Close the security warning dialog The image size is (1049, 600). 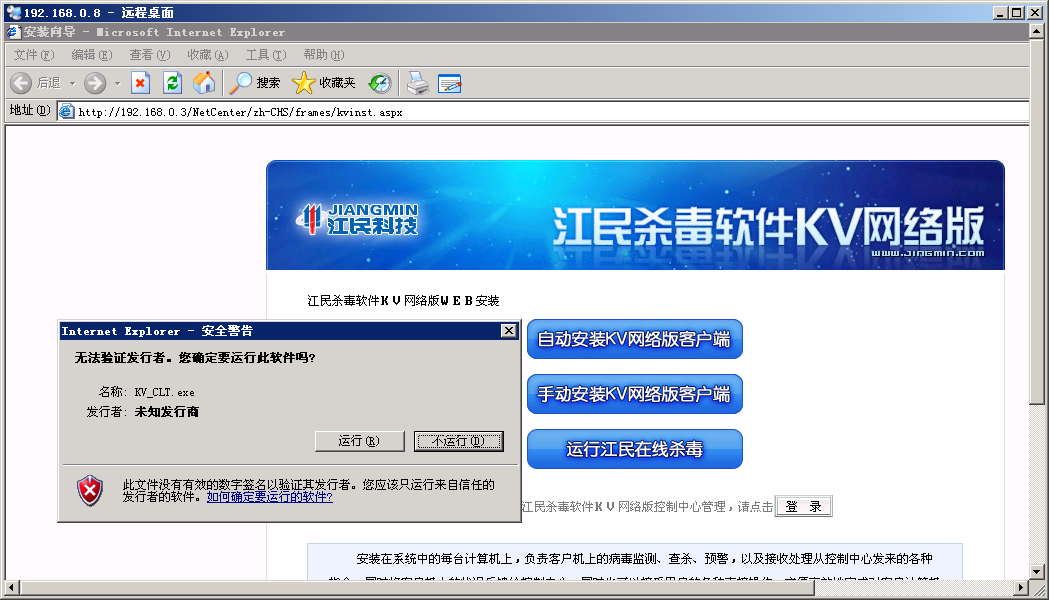click(509, 330)
